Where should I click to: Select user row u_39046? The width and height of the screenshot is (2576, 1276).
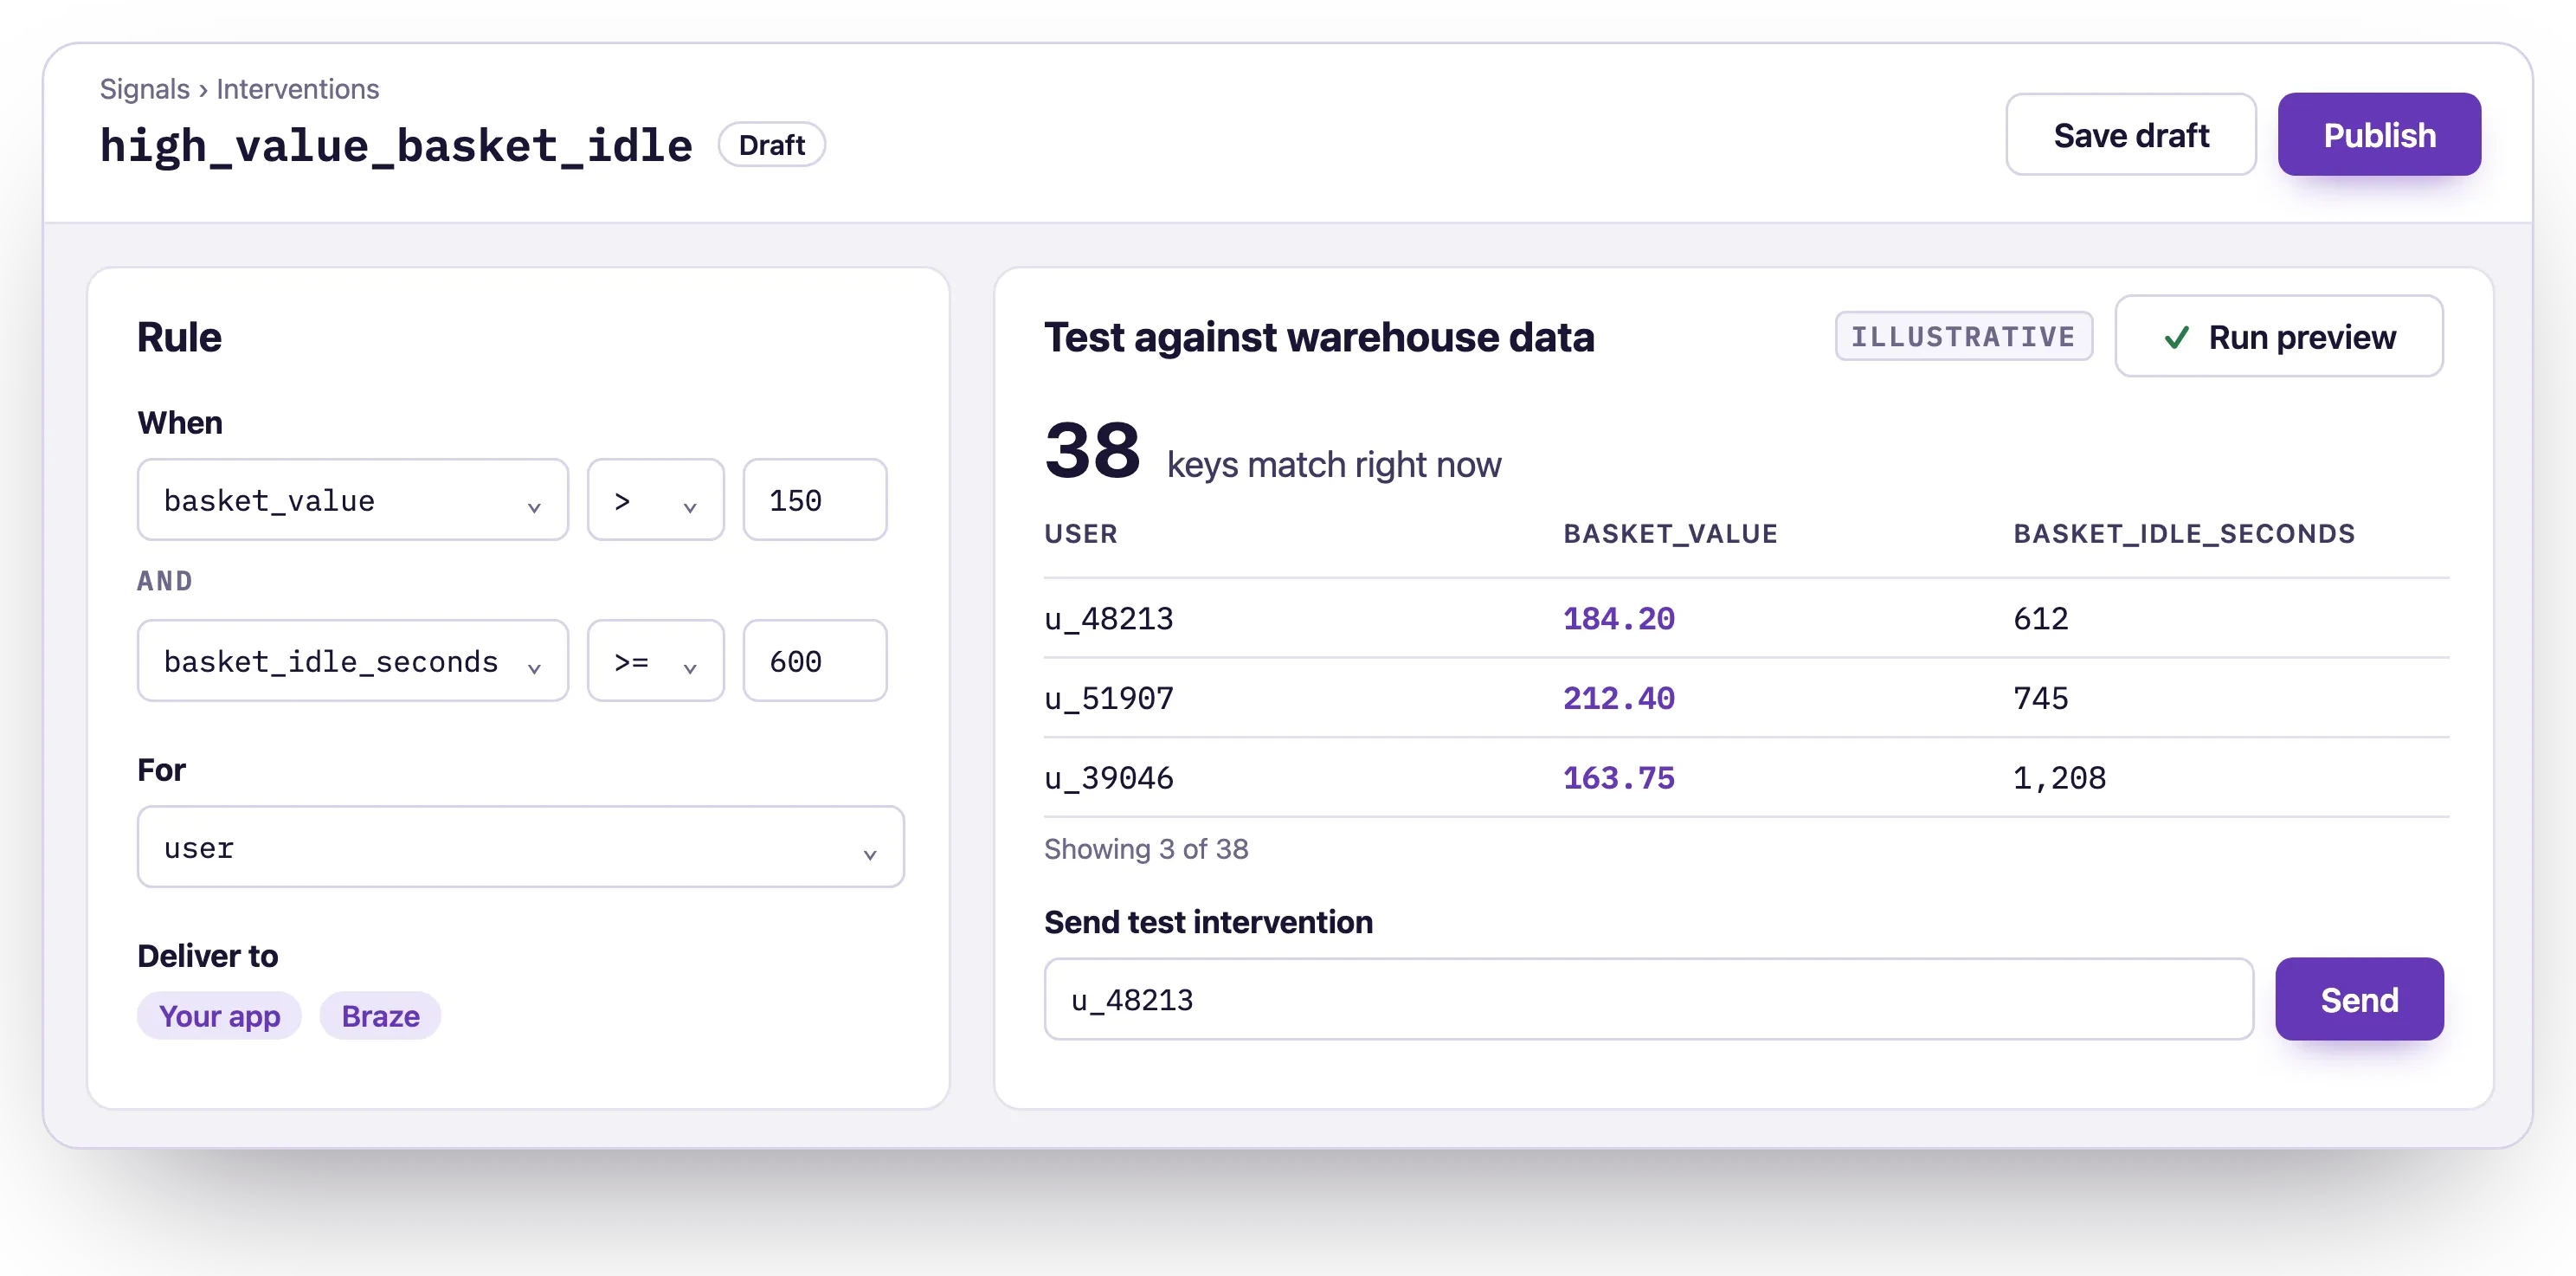[1746, 778]
